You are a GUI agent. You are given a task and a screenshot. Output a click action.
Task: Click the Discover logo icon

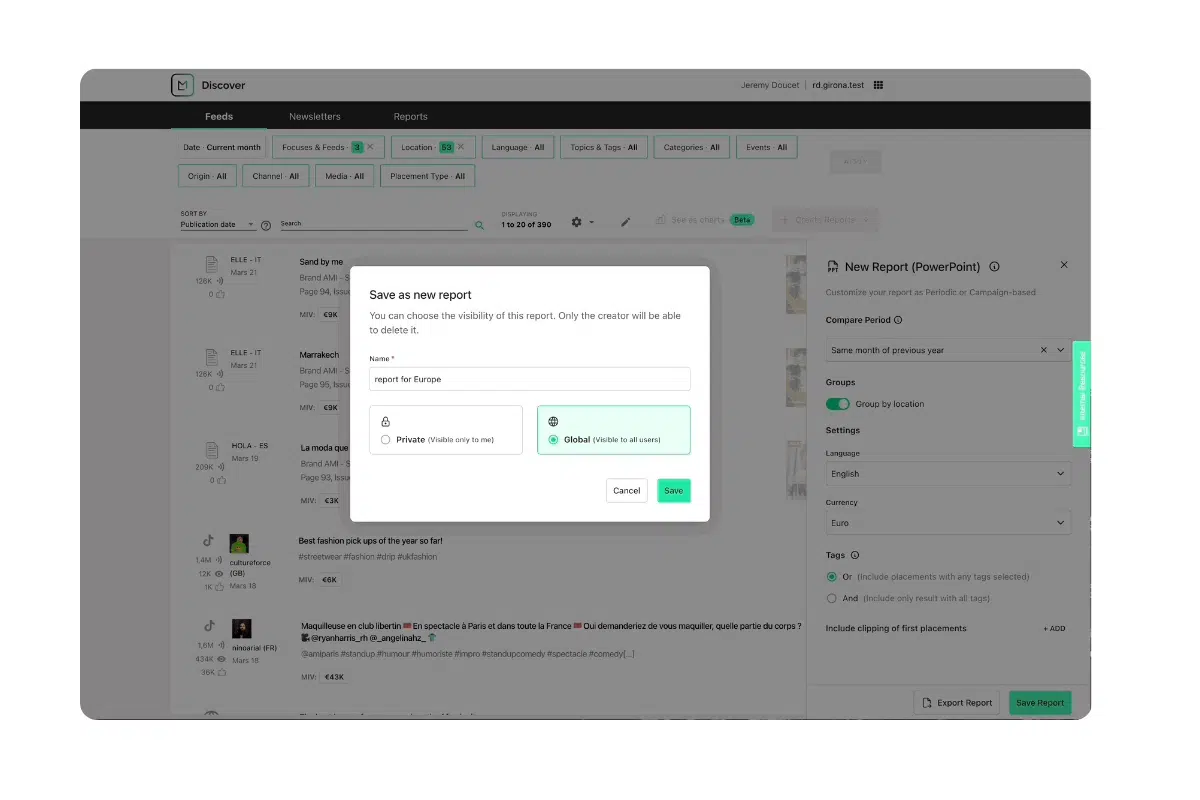click(182, 85)
